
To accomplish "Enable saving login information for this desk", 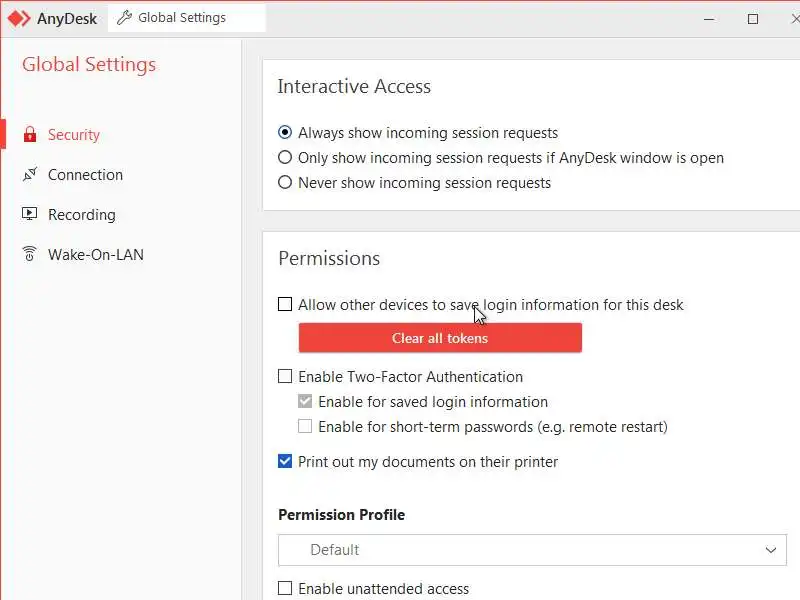I will coord(285,305).
